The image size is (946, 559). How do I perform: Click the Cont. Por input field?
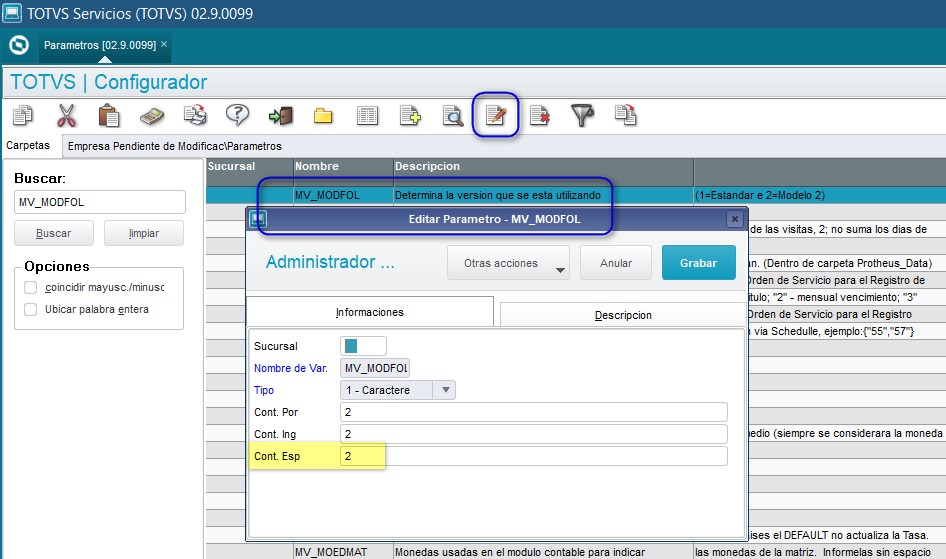point(534,412)
